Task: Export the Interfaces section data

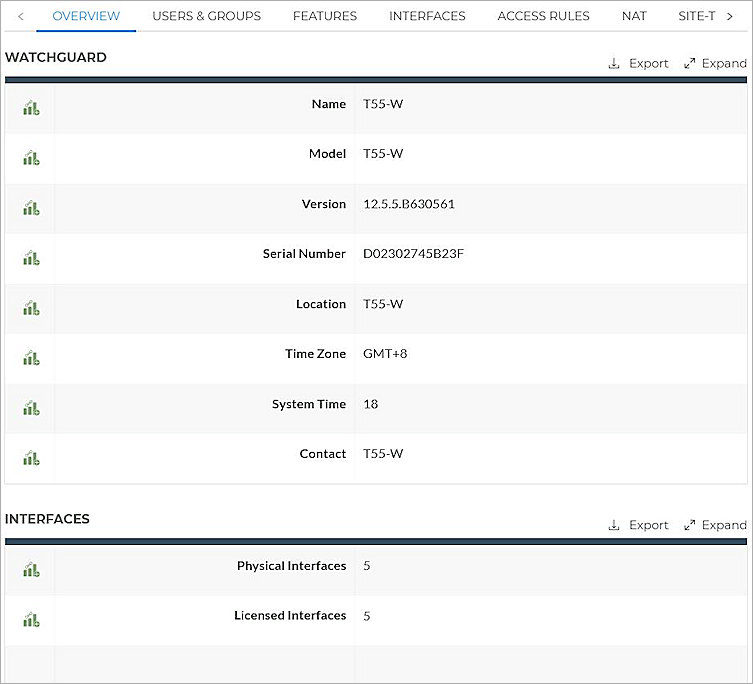Action: pos(638,525)
